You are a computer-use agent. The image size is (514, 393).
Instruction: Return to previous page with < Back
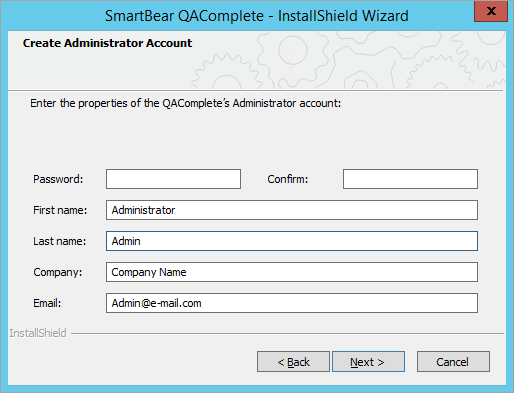[293, 361]
